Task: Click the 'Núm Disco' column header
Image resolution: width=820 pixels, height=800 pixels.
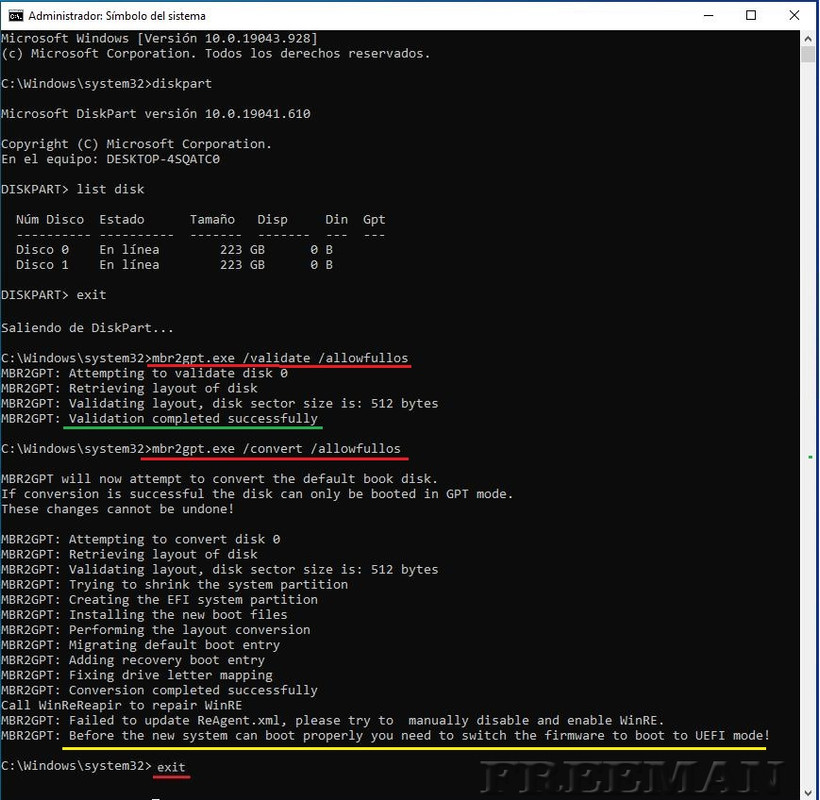Action: tap(50, 220)
